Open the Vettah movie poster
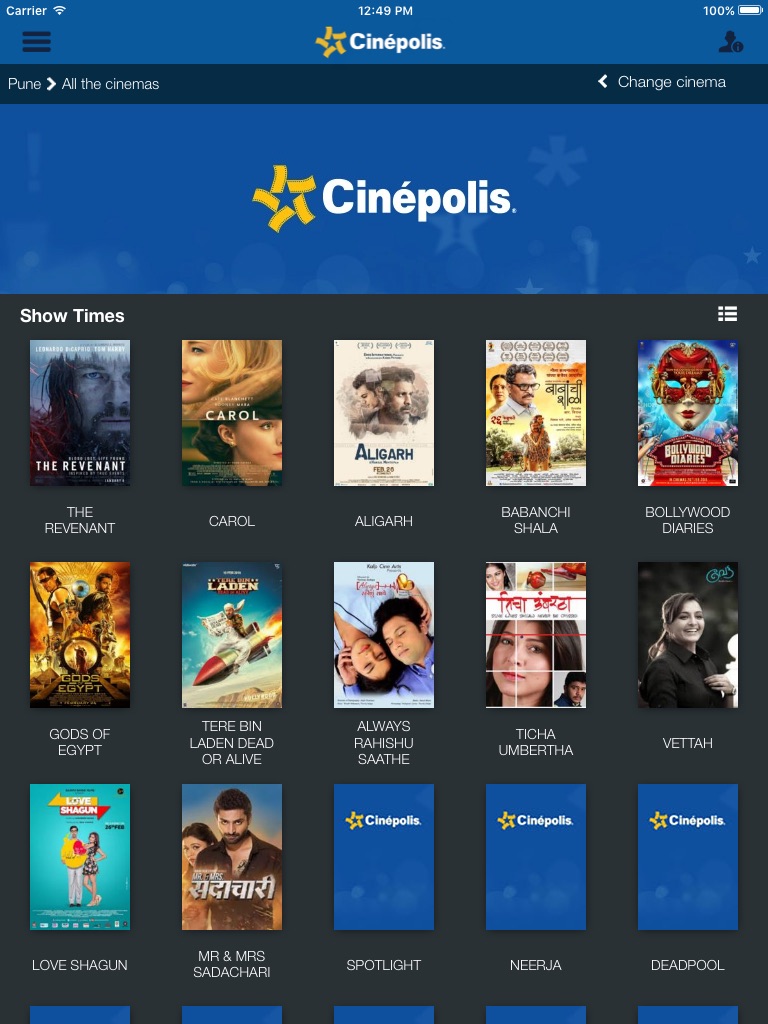This screenshot has width=768, height=1024. (688, 635)
